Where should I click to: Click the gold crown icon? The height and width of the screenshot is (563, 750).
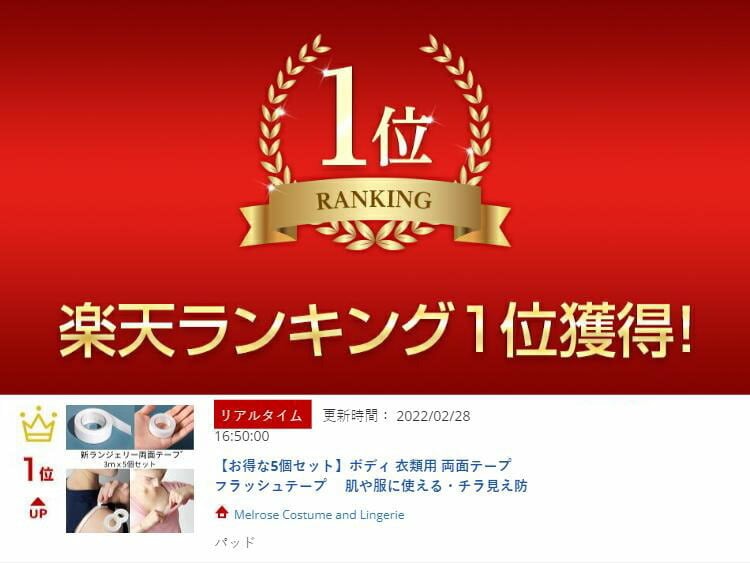[x=38, y=424]
